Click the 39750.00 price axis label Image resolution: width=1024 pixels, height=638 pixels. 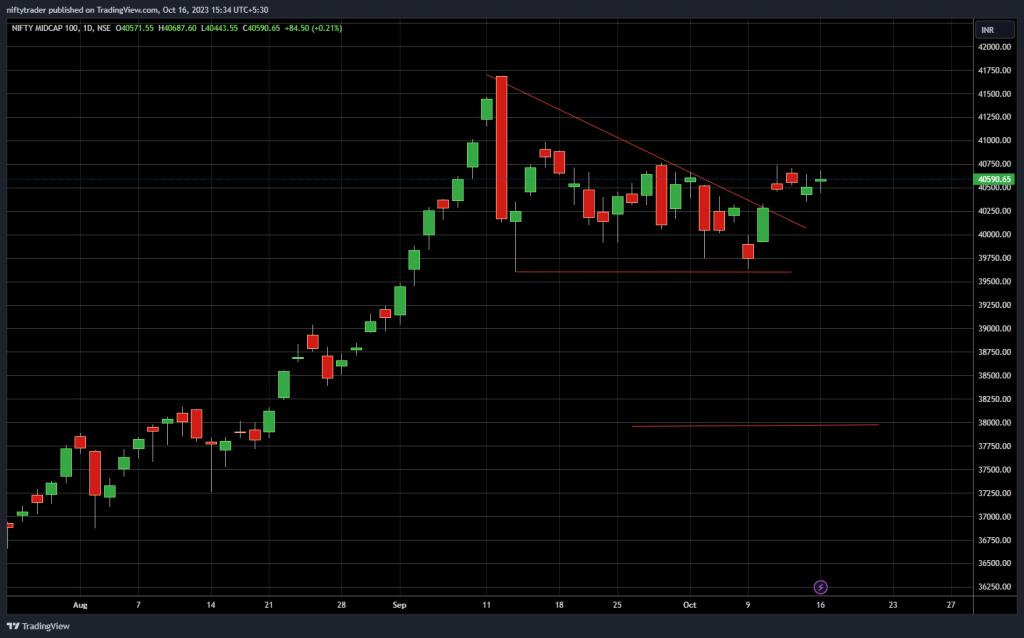(x=994, y=258)
